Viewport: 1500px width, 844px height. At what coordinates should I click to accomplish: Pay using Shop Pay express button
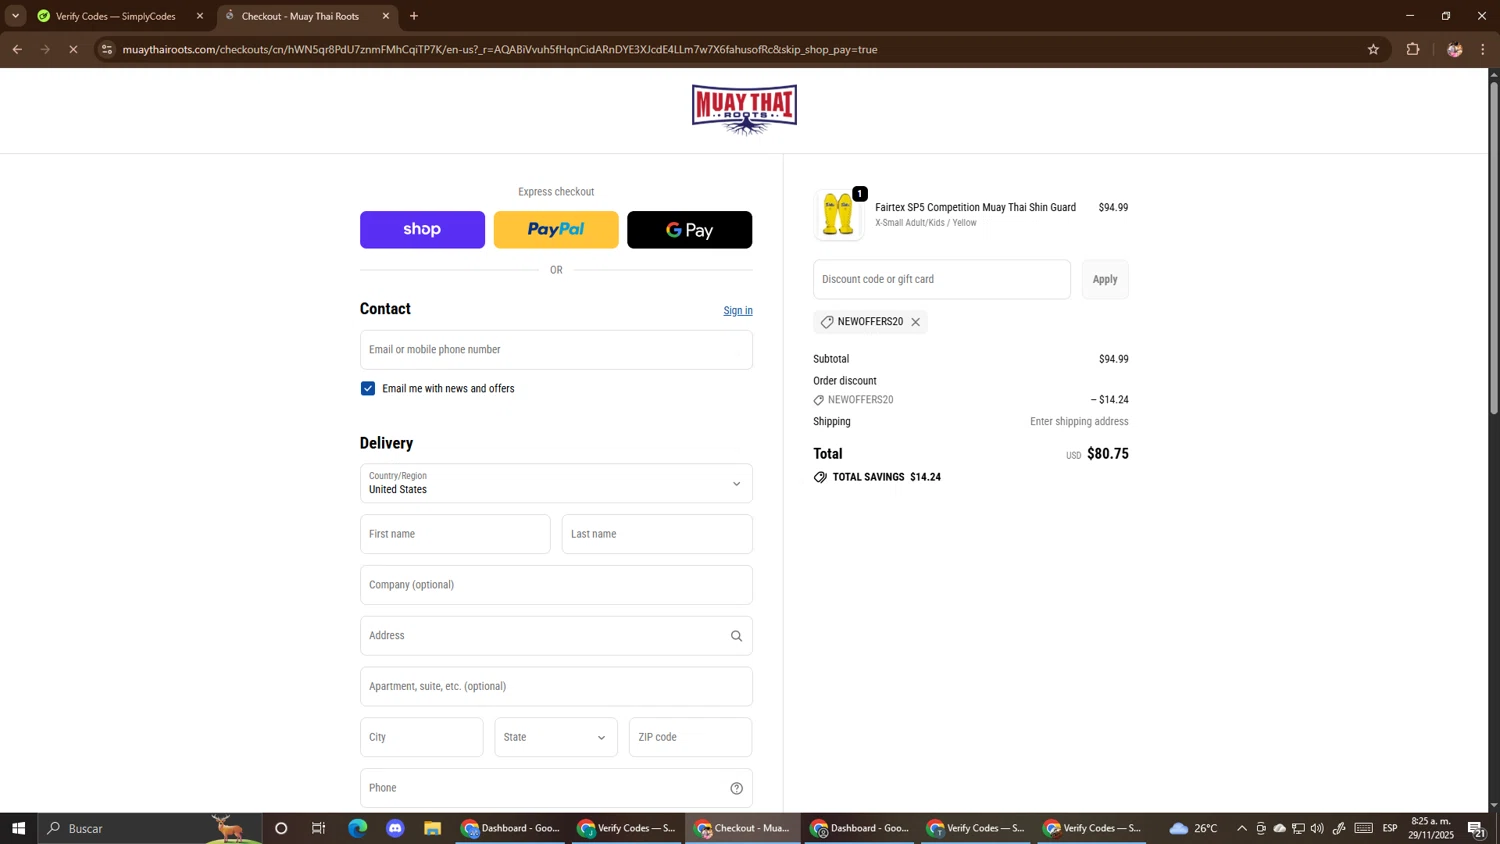coord(422,230)
